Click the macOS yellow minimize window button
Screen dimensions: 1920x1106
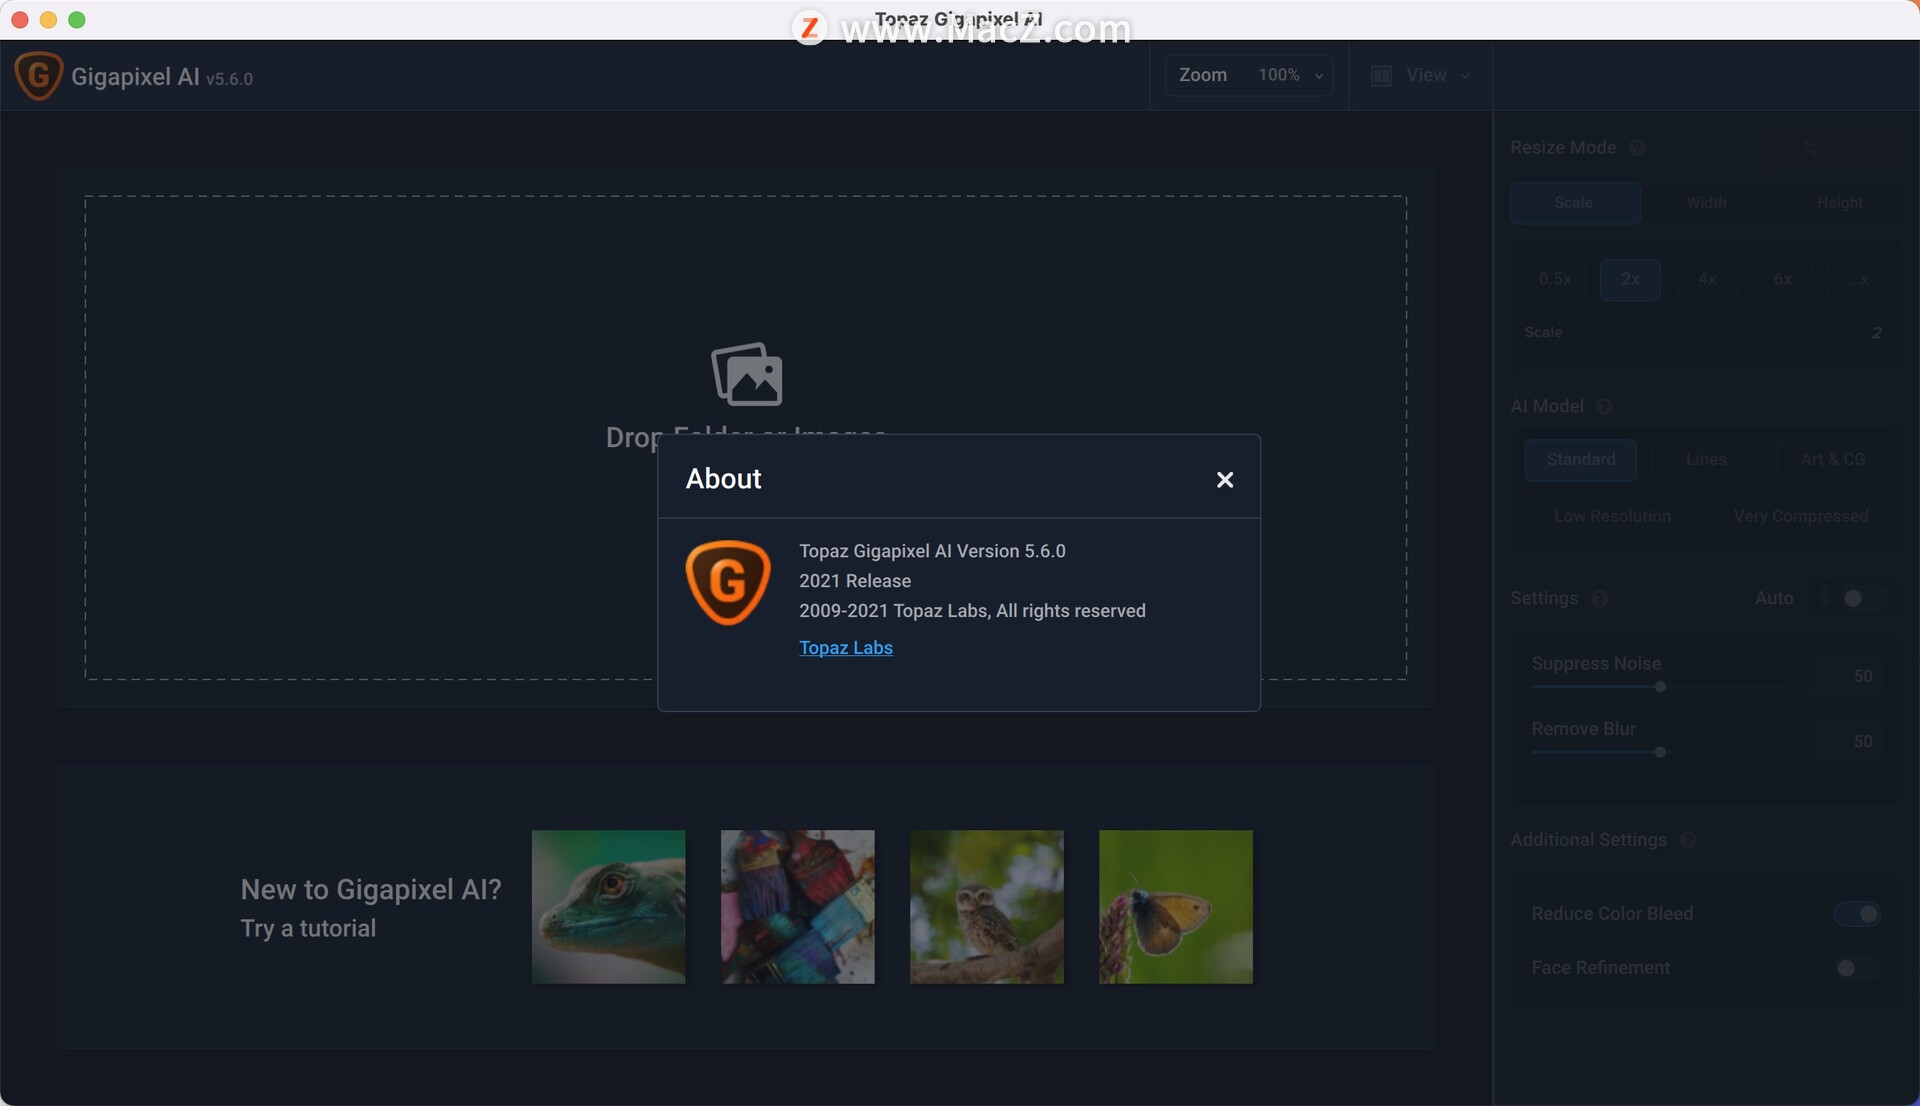48,20
